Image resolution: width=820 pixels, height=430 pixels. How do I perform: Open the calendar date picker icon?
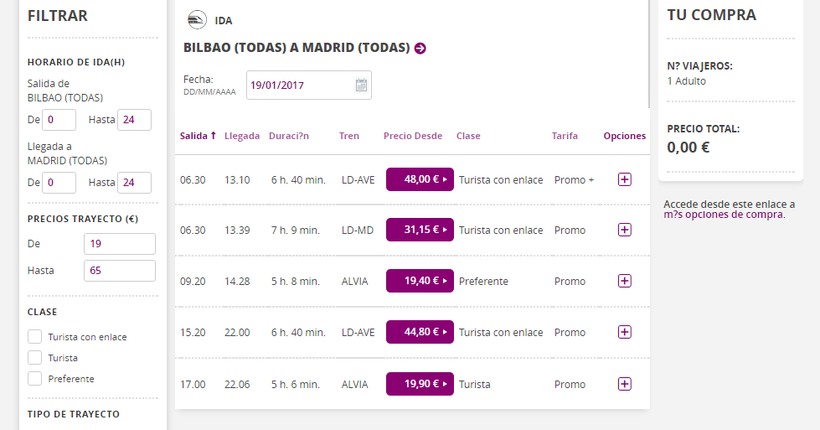pyautogui.click(x=361, y=85)
